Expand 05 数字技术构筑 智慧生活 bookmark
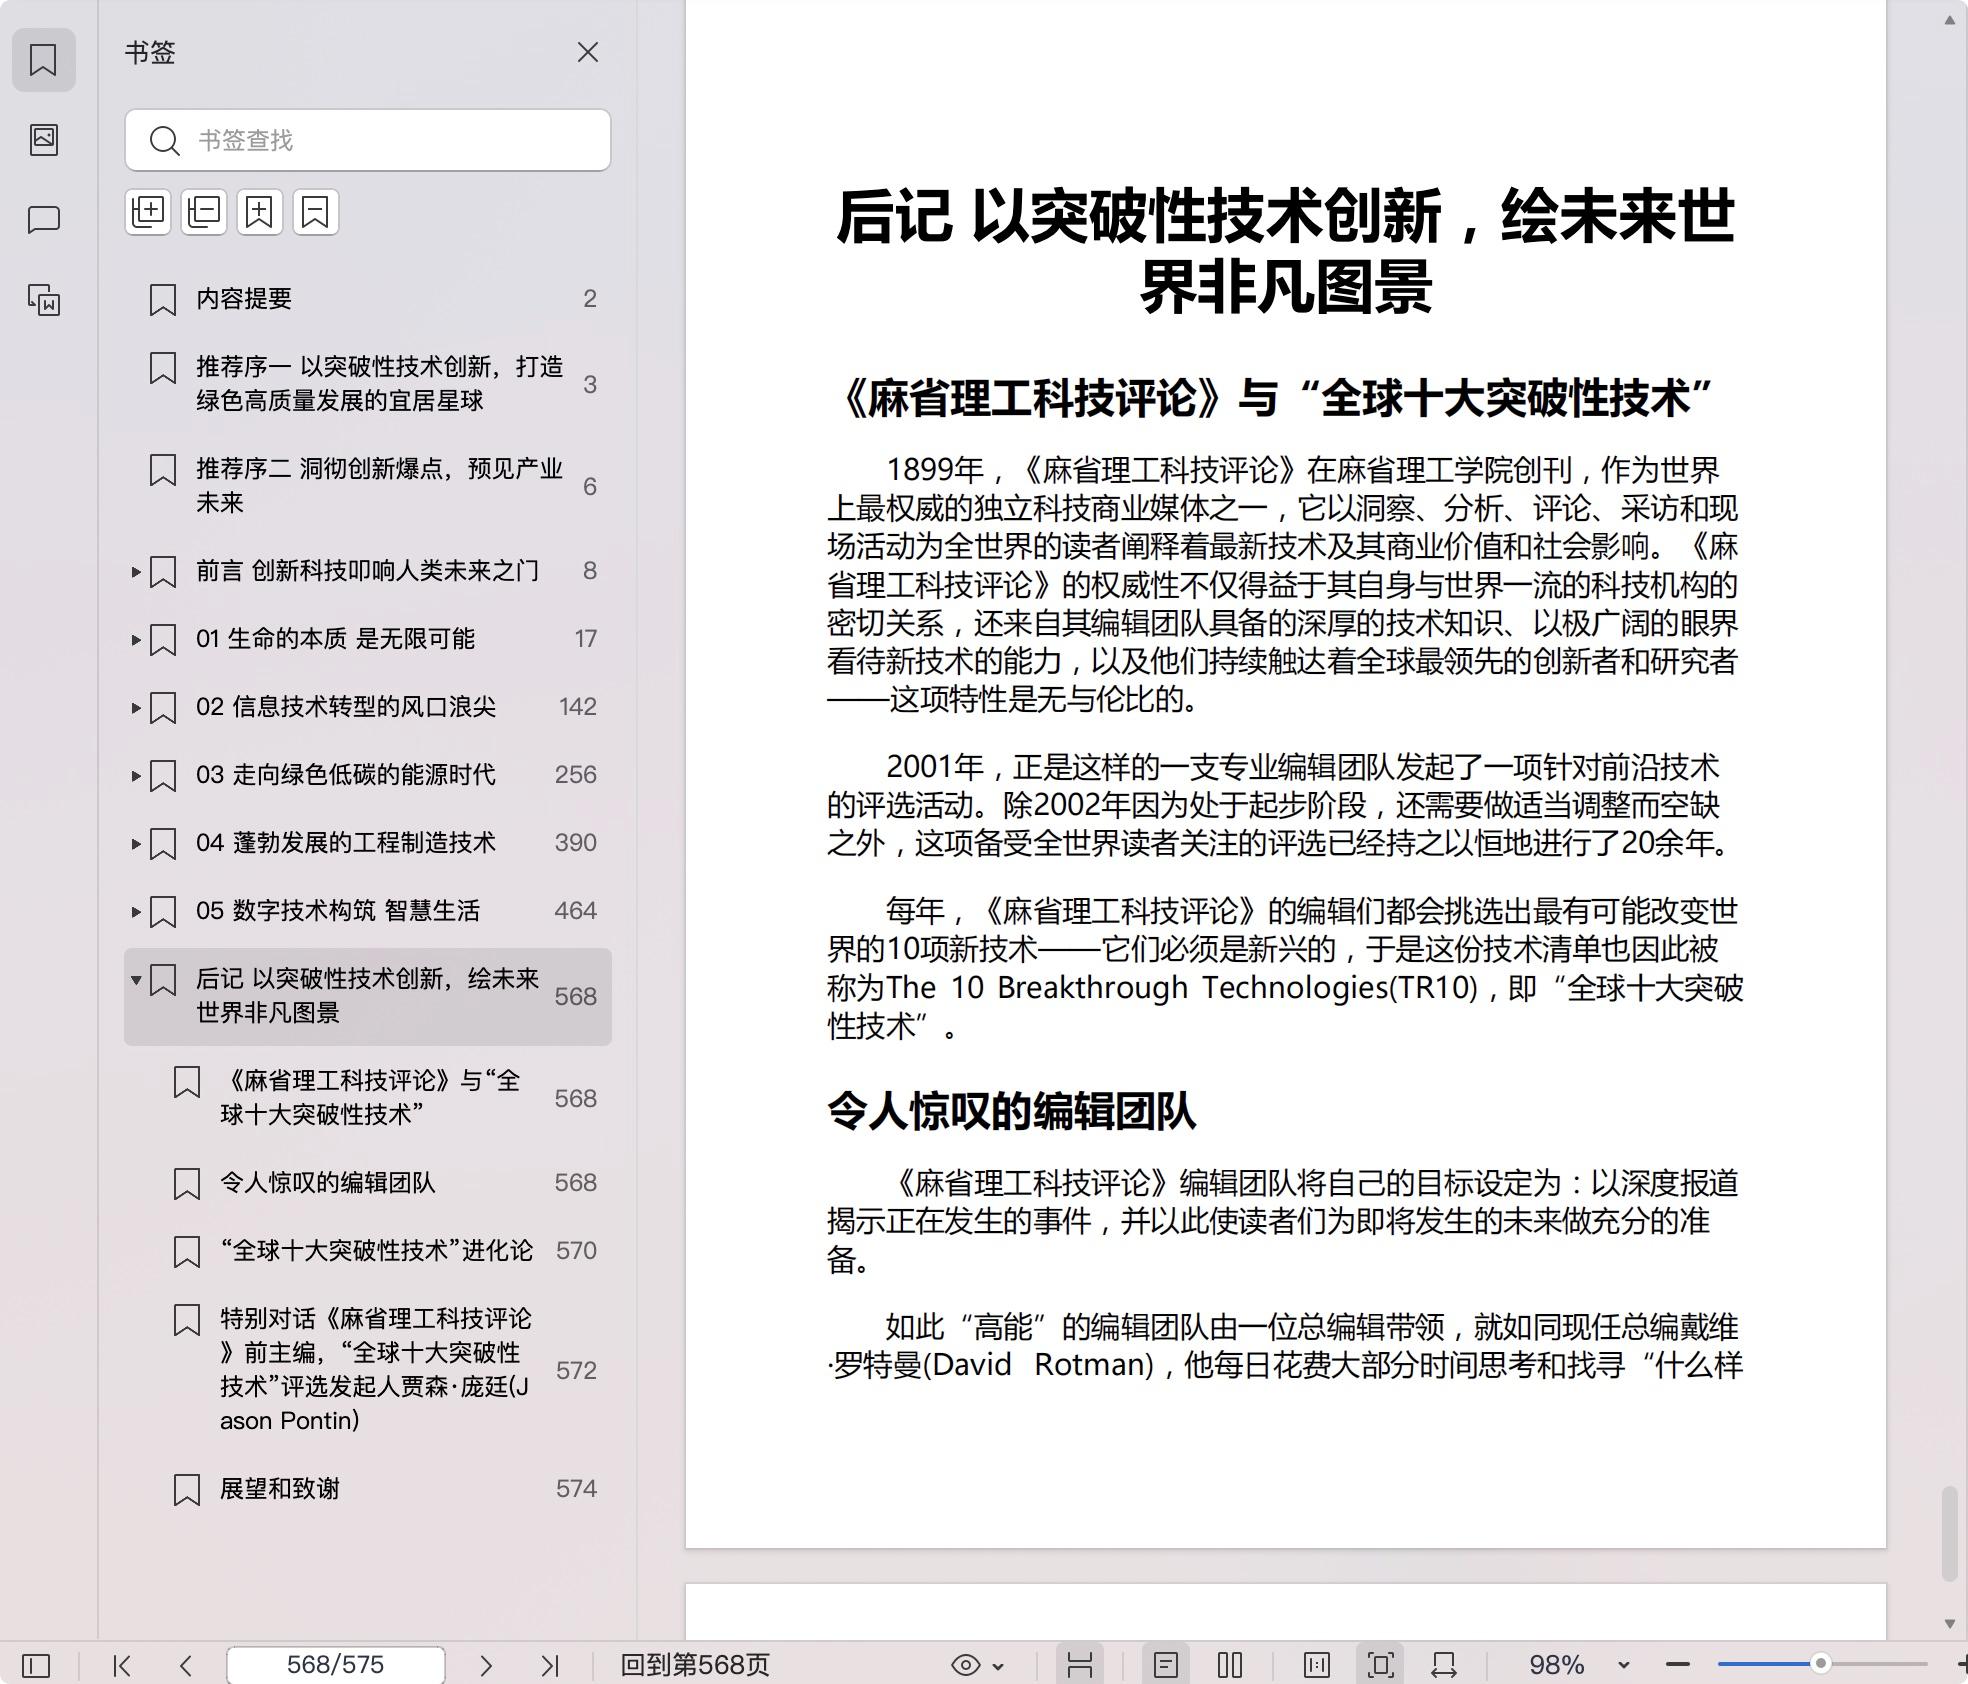The image size is (1968, 1684). pyautogui.click(x=136, y=912)
